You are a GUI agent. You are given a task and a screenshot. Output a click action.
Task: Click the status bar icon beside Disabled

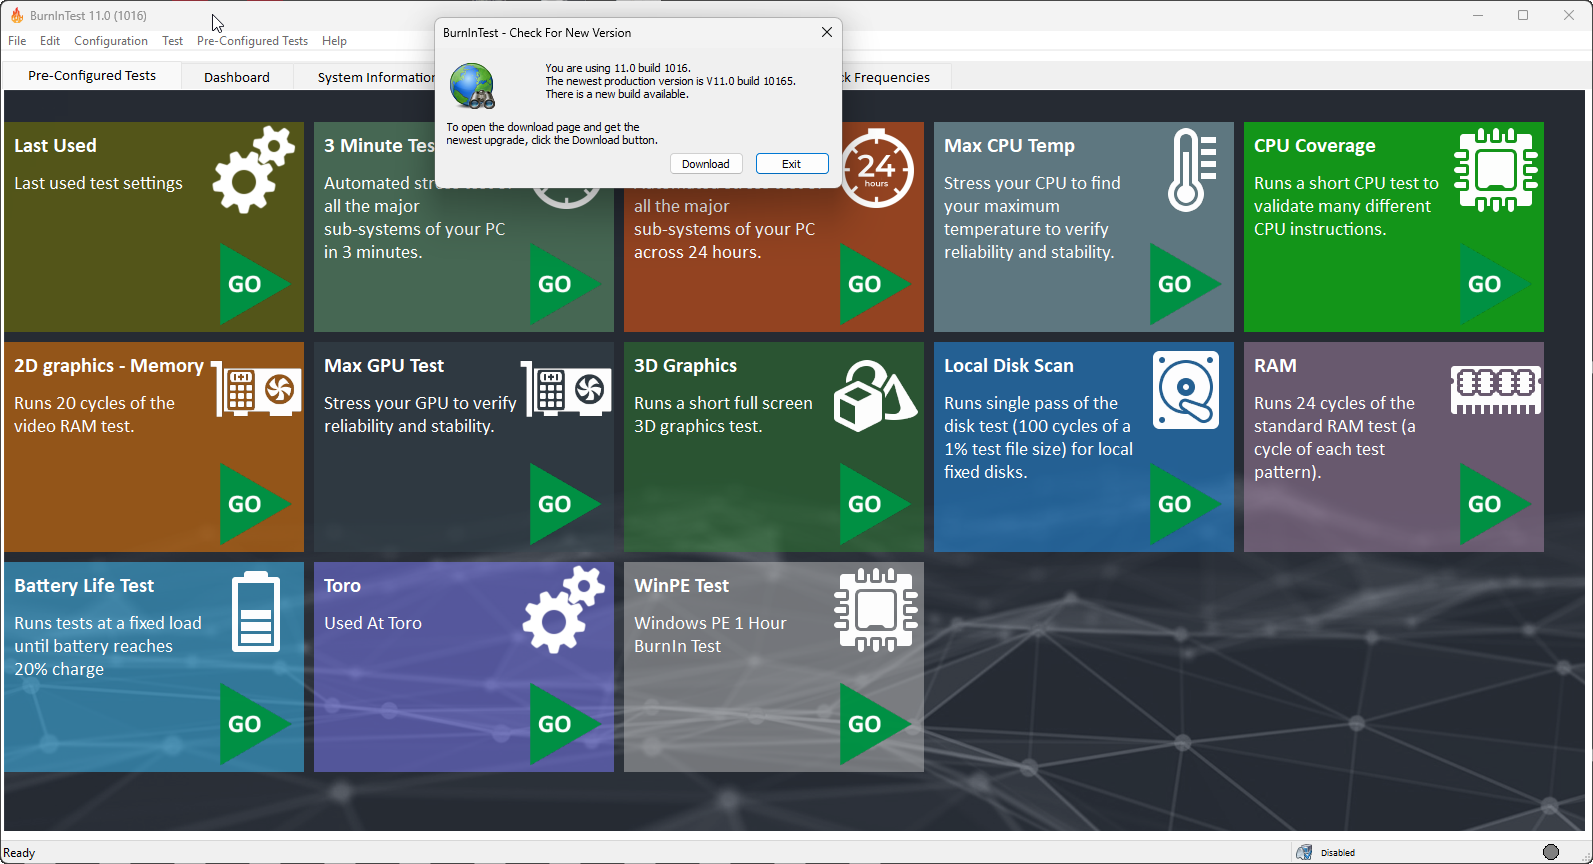coord(1304,852)
